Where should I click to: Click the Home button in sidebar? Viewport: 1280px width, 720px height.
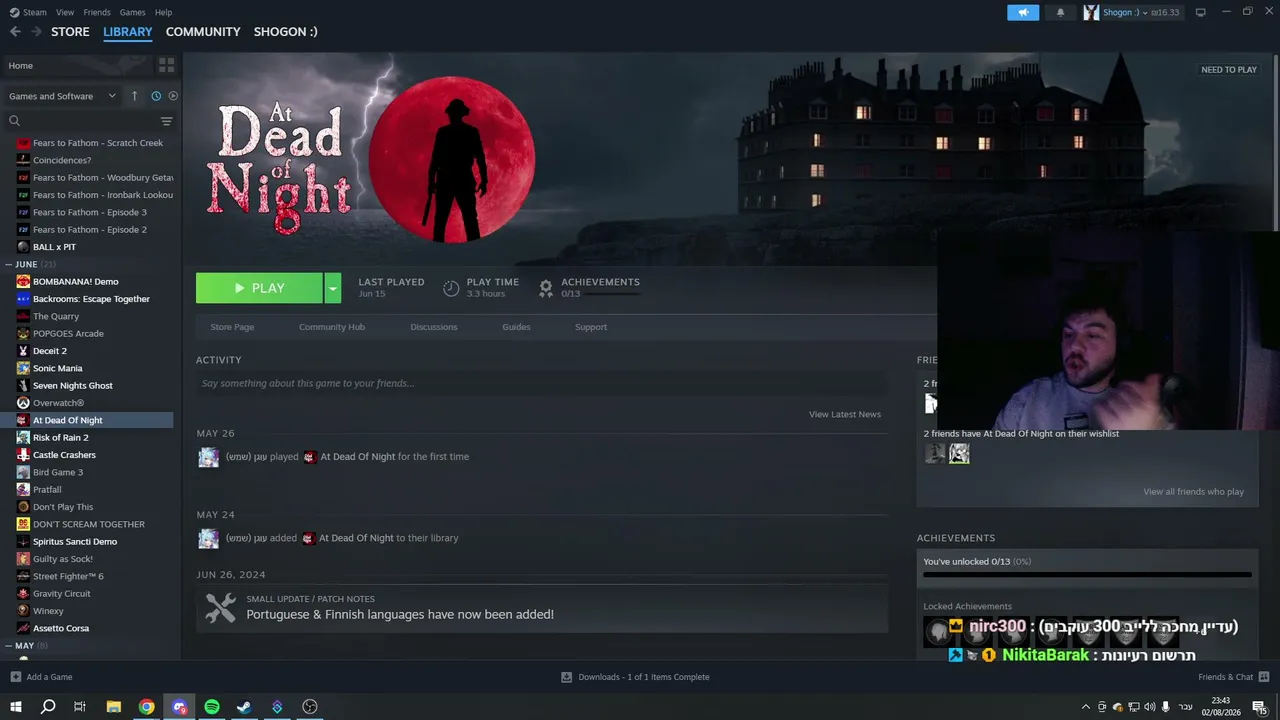click(x=78, y=65)
